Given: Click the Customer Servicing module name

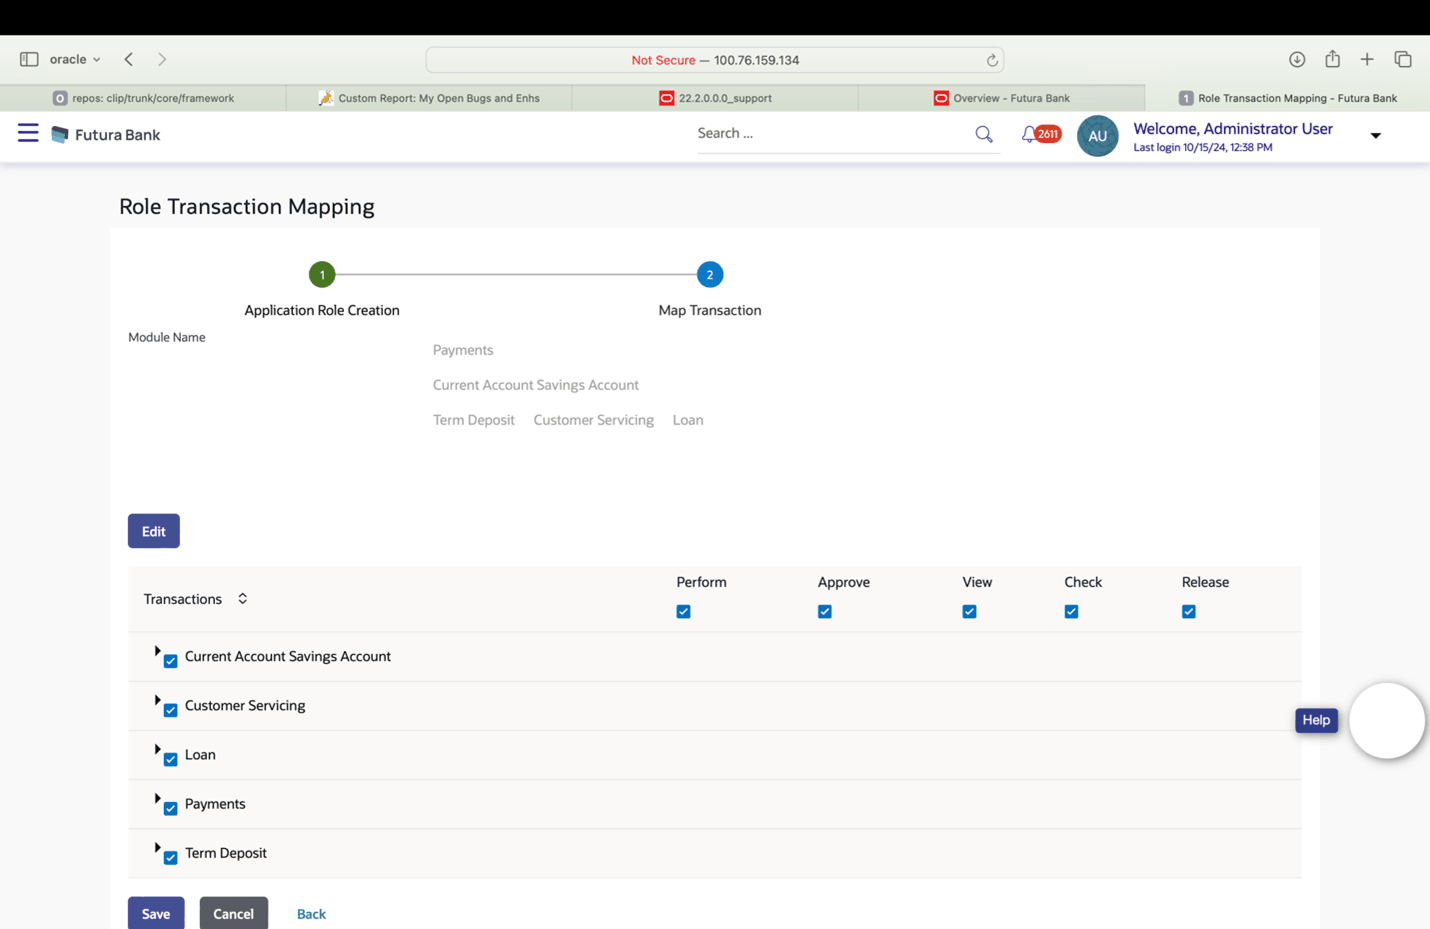Looking at the screenshot, I should click(594, 420).
